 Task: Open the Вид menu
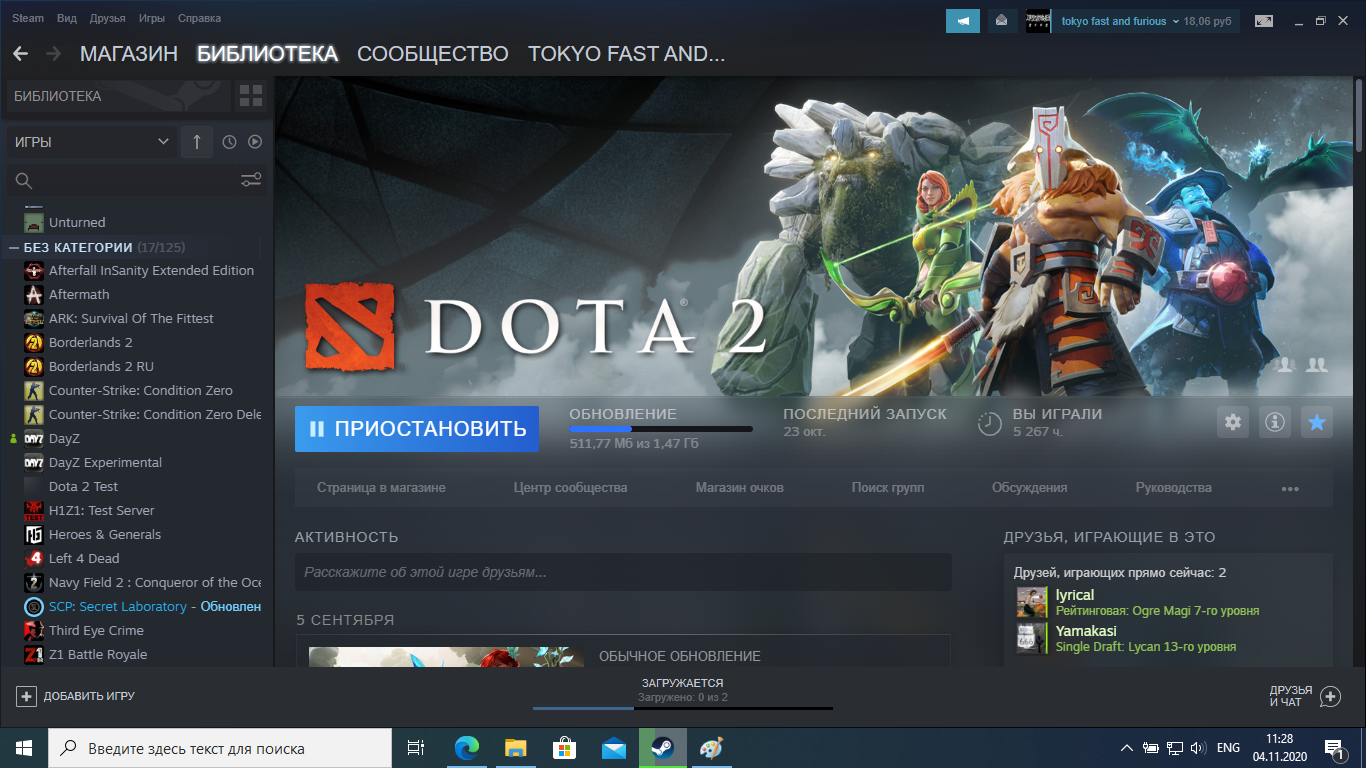(x=67, y=18)
